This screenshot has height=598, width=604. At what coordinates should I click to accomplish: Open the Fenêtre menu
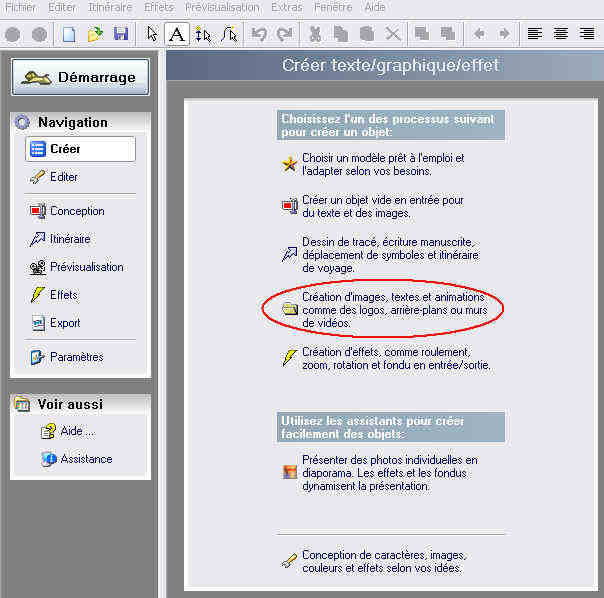pyautogui.click(x=333, y=7)
